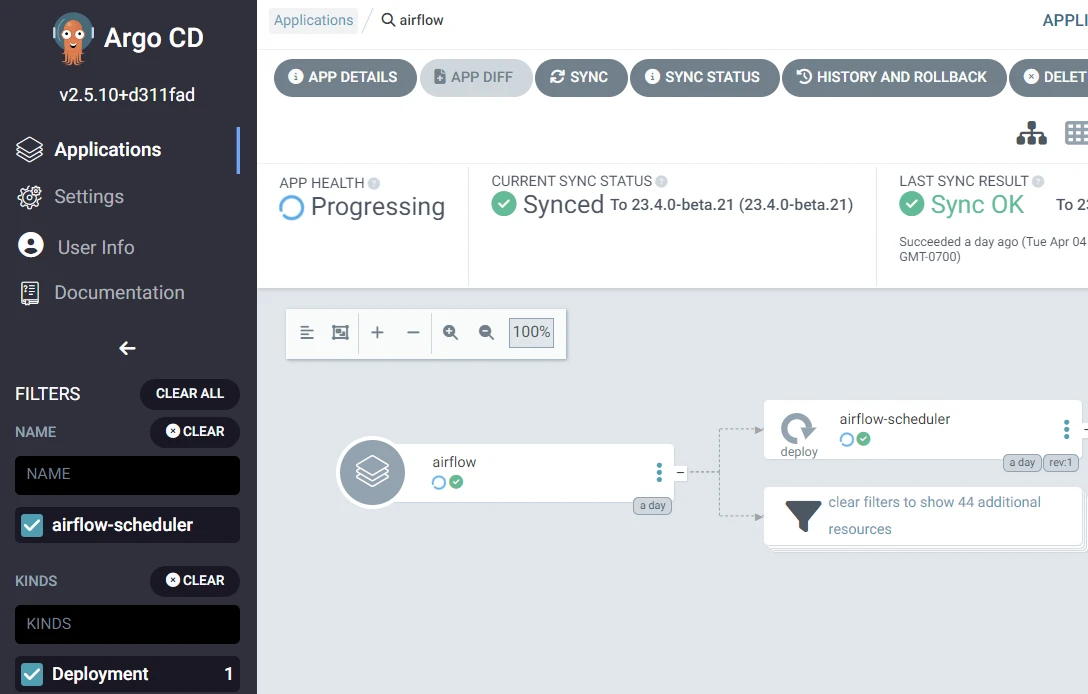Click the funnel filter icon
The image size is (1088, 694).
coord(803,516)
